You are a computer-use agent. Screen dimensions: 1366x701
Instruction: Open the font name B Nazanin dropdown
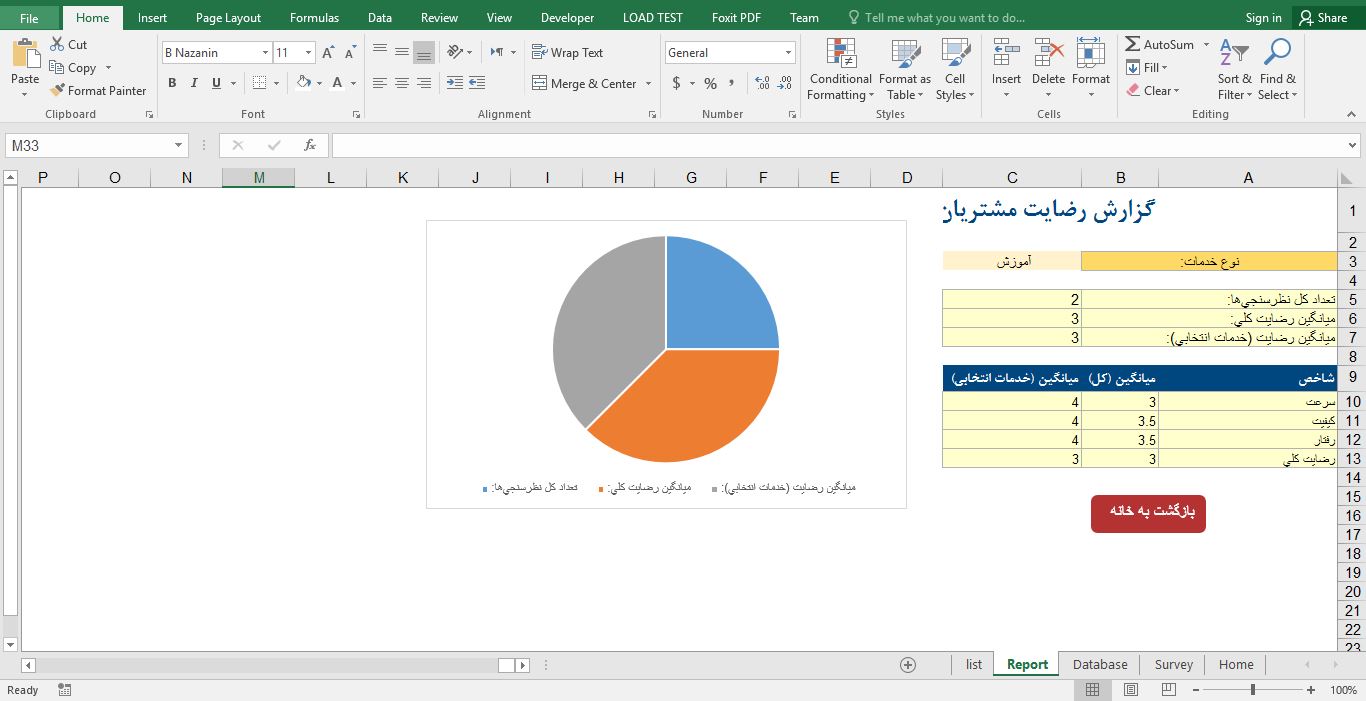(265, 53)
